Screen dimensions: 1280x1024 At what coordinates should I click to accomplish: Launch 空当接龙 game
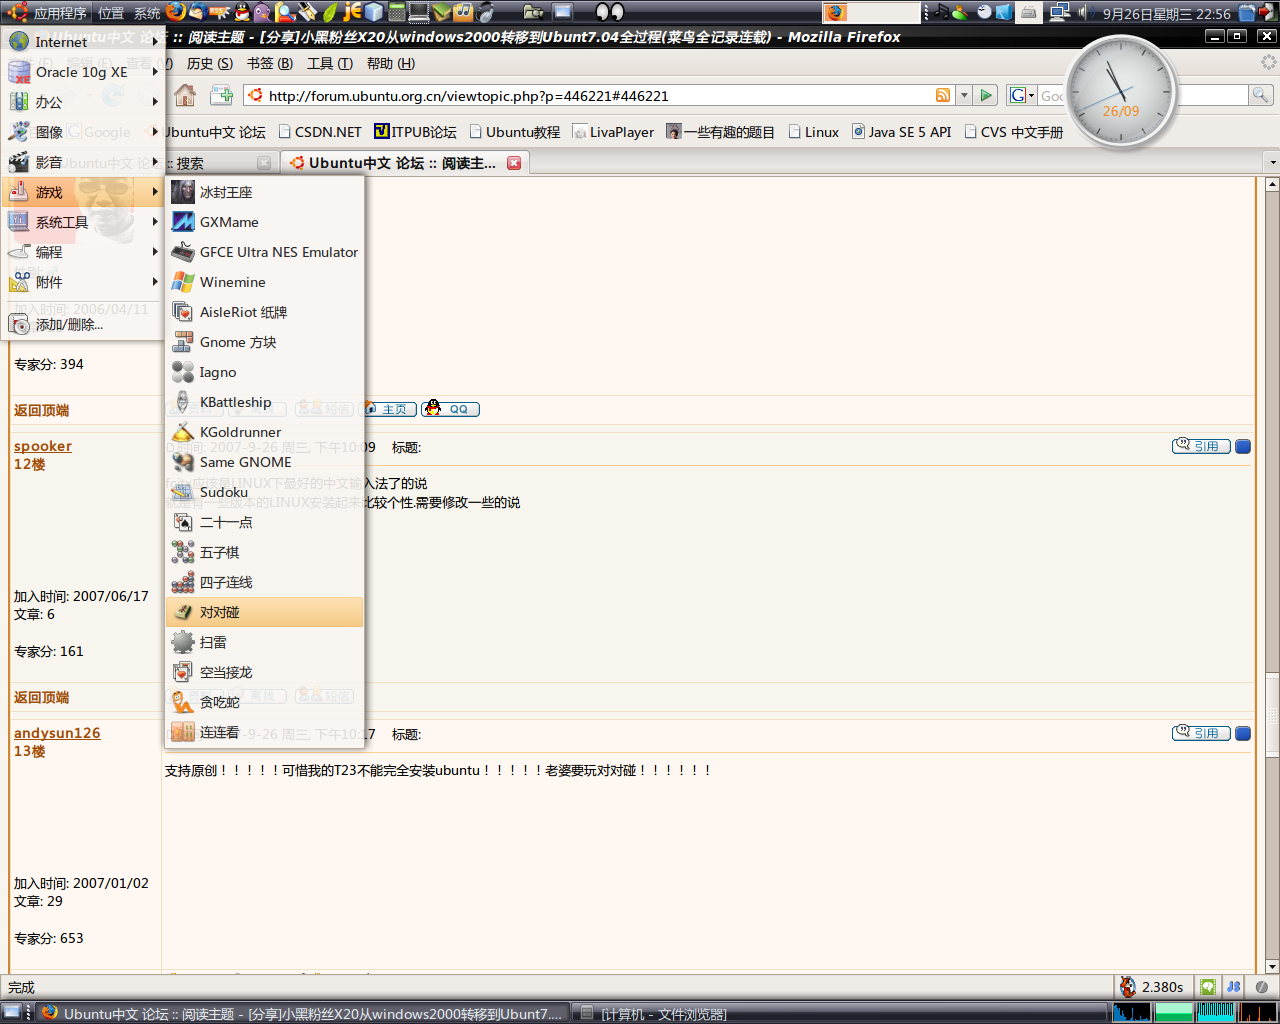[x=264, y=672]
